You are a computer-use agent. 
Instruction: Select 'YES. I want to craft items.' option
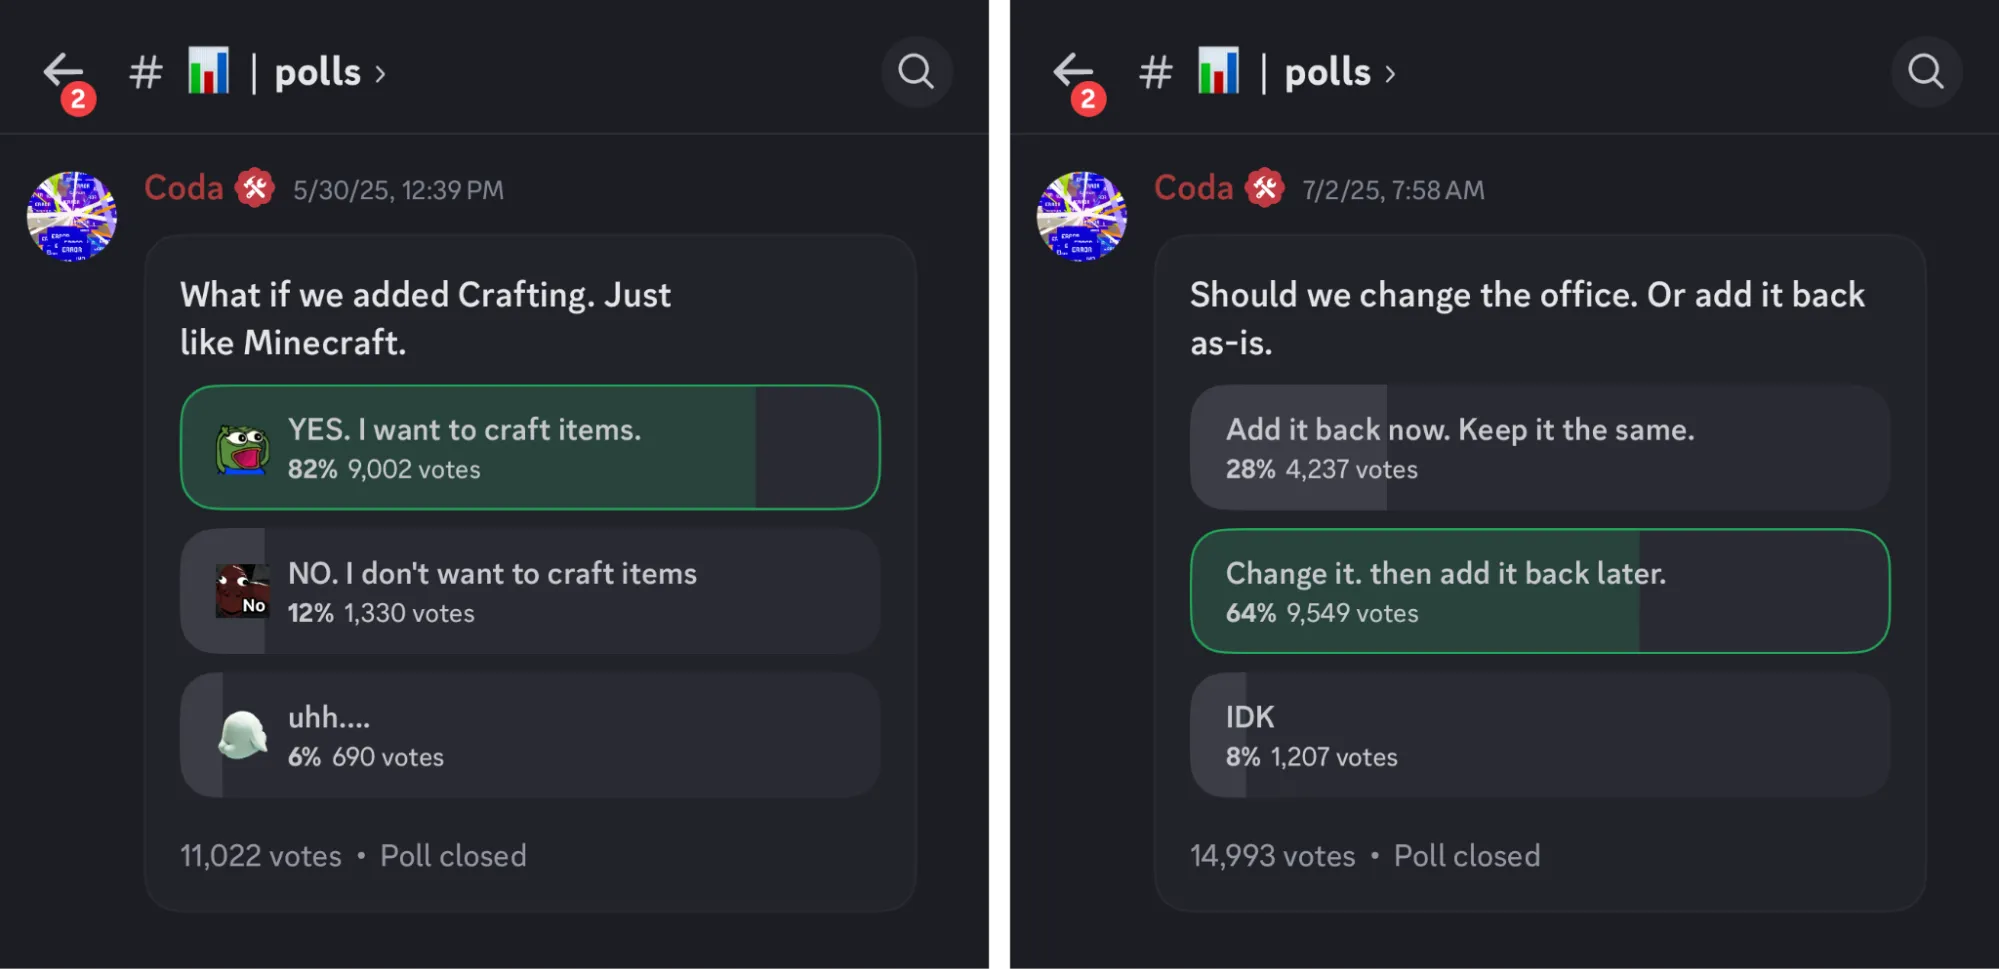(x=530, y=447)
